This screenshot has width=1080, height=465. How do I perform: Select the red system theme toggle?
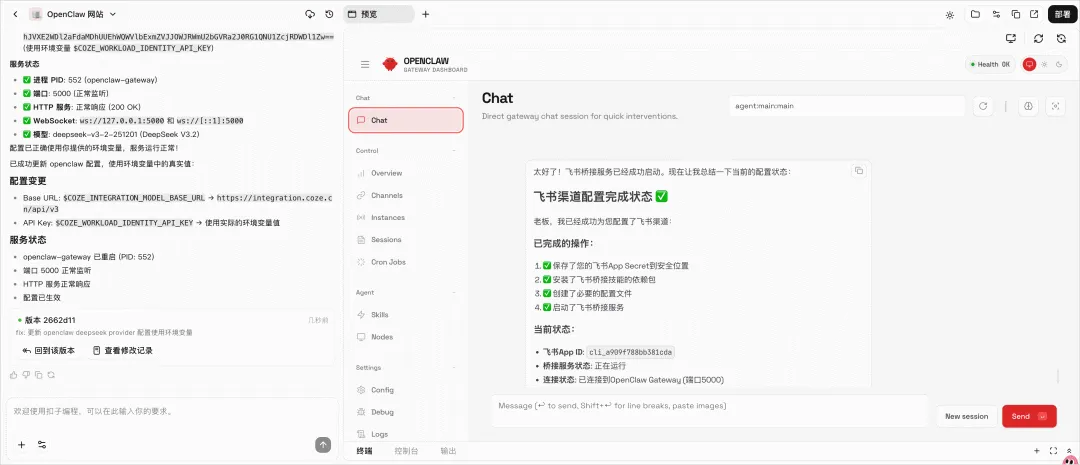[x=1030, y=64]
